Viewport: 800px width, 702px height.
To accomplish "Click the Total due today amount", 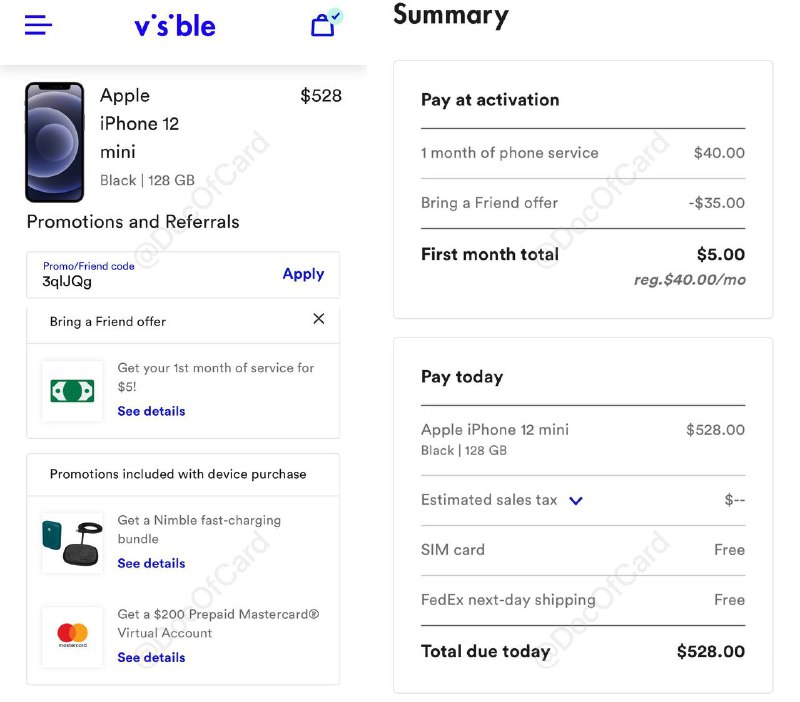I will 710,652.
